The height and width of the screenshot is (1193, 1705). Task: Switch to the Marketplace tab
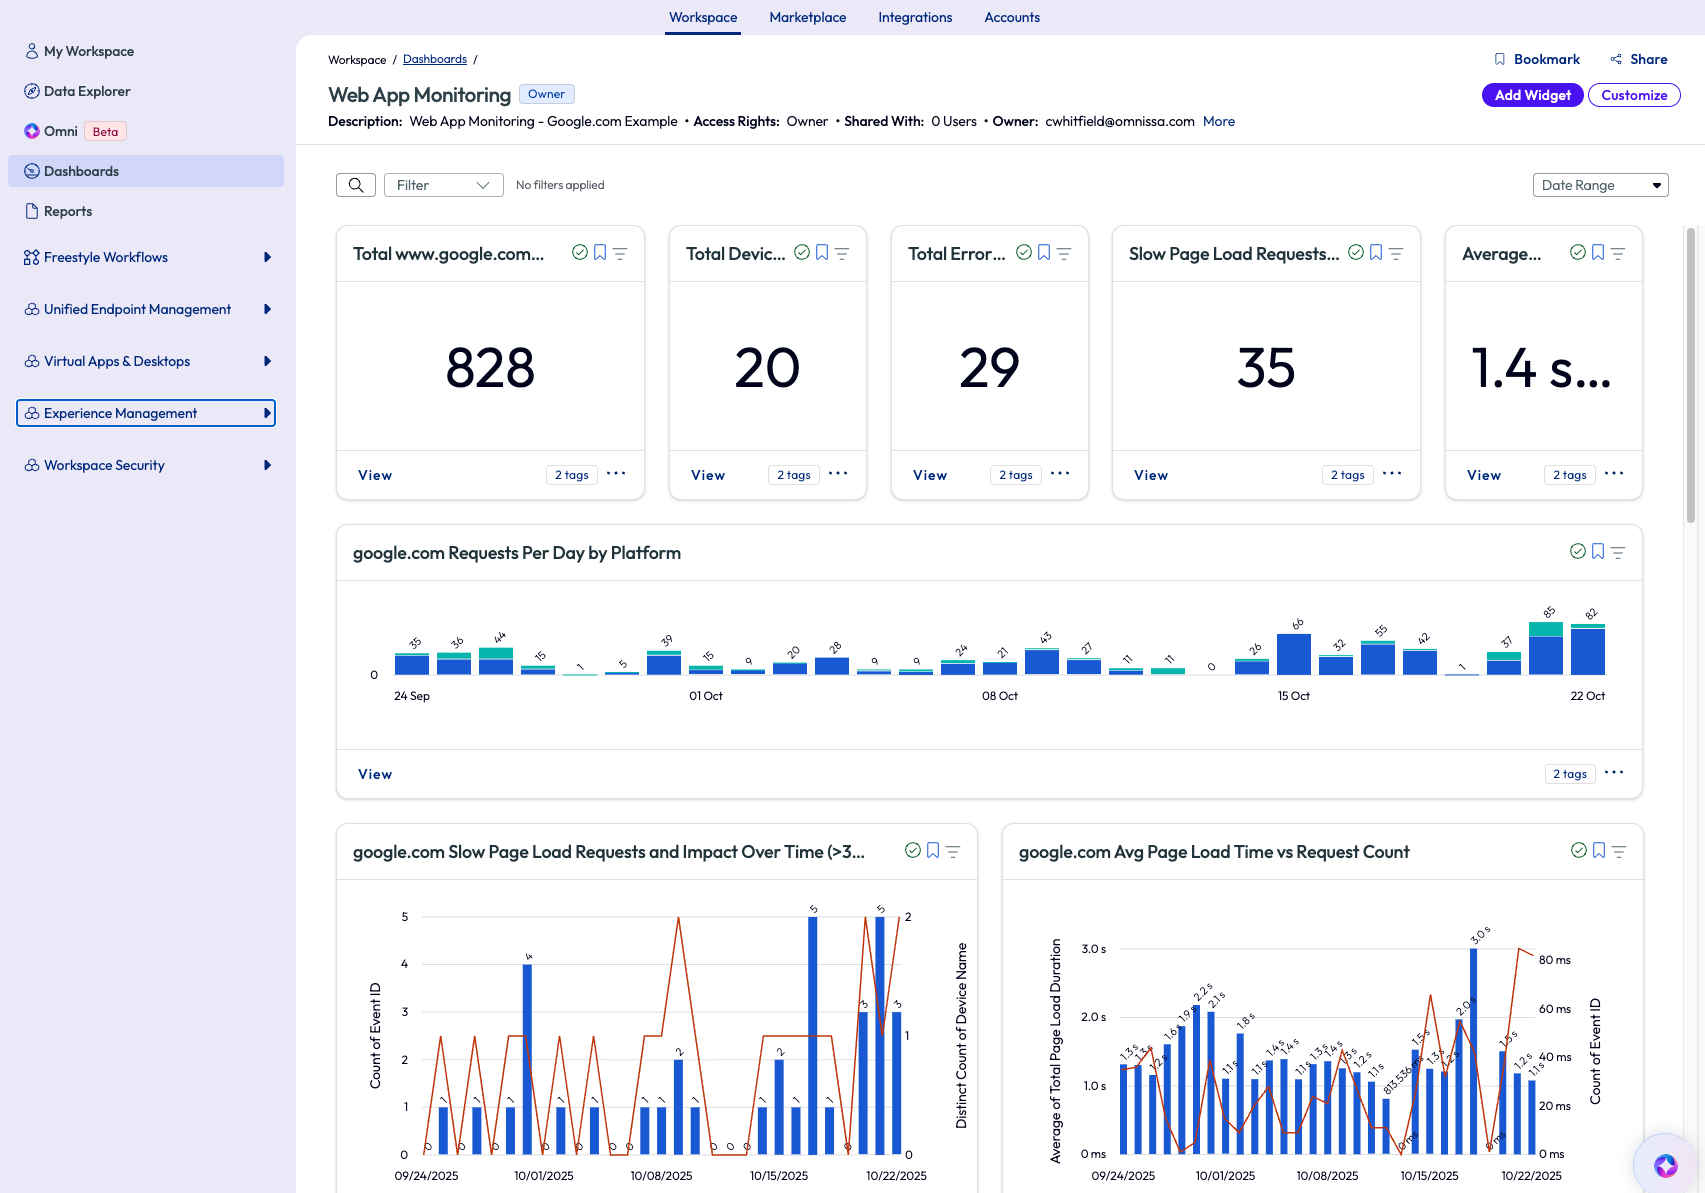click(807, 18)
